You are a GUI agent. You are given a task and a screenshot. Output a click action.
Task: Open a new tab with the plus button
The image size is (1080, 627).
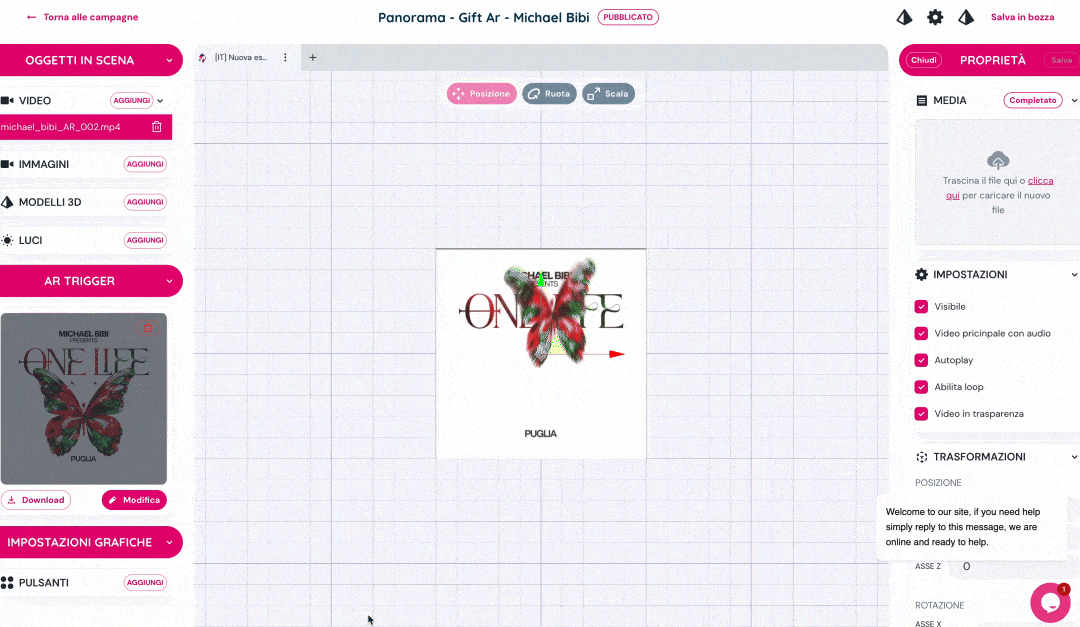pyautogui.click(x=312, y=58)
